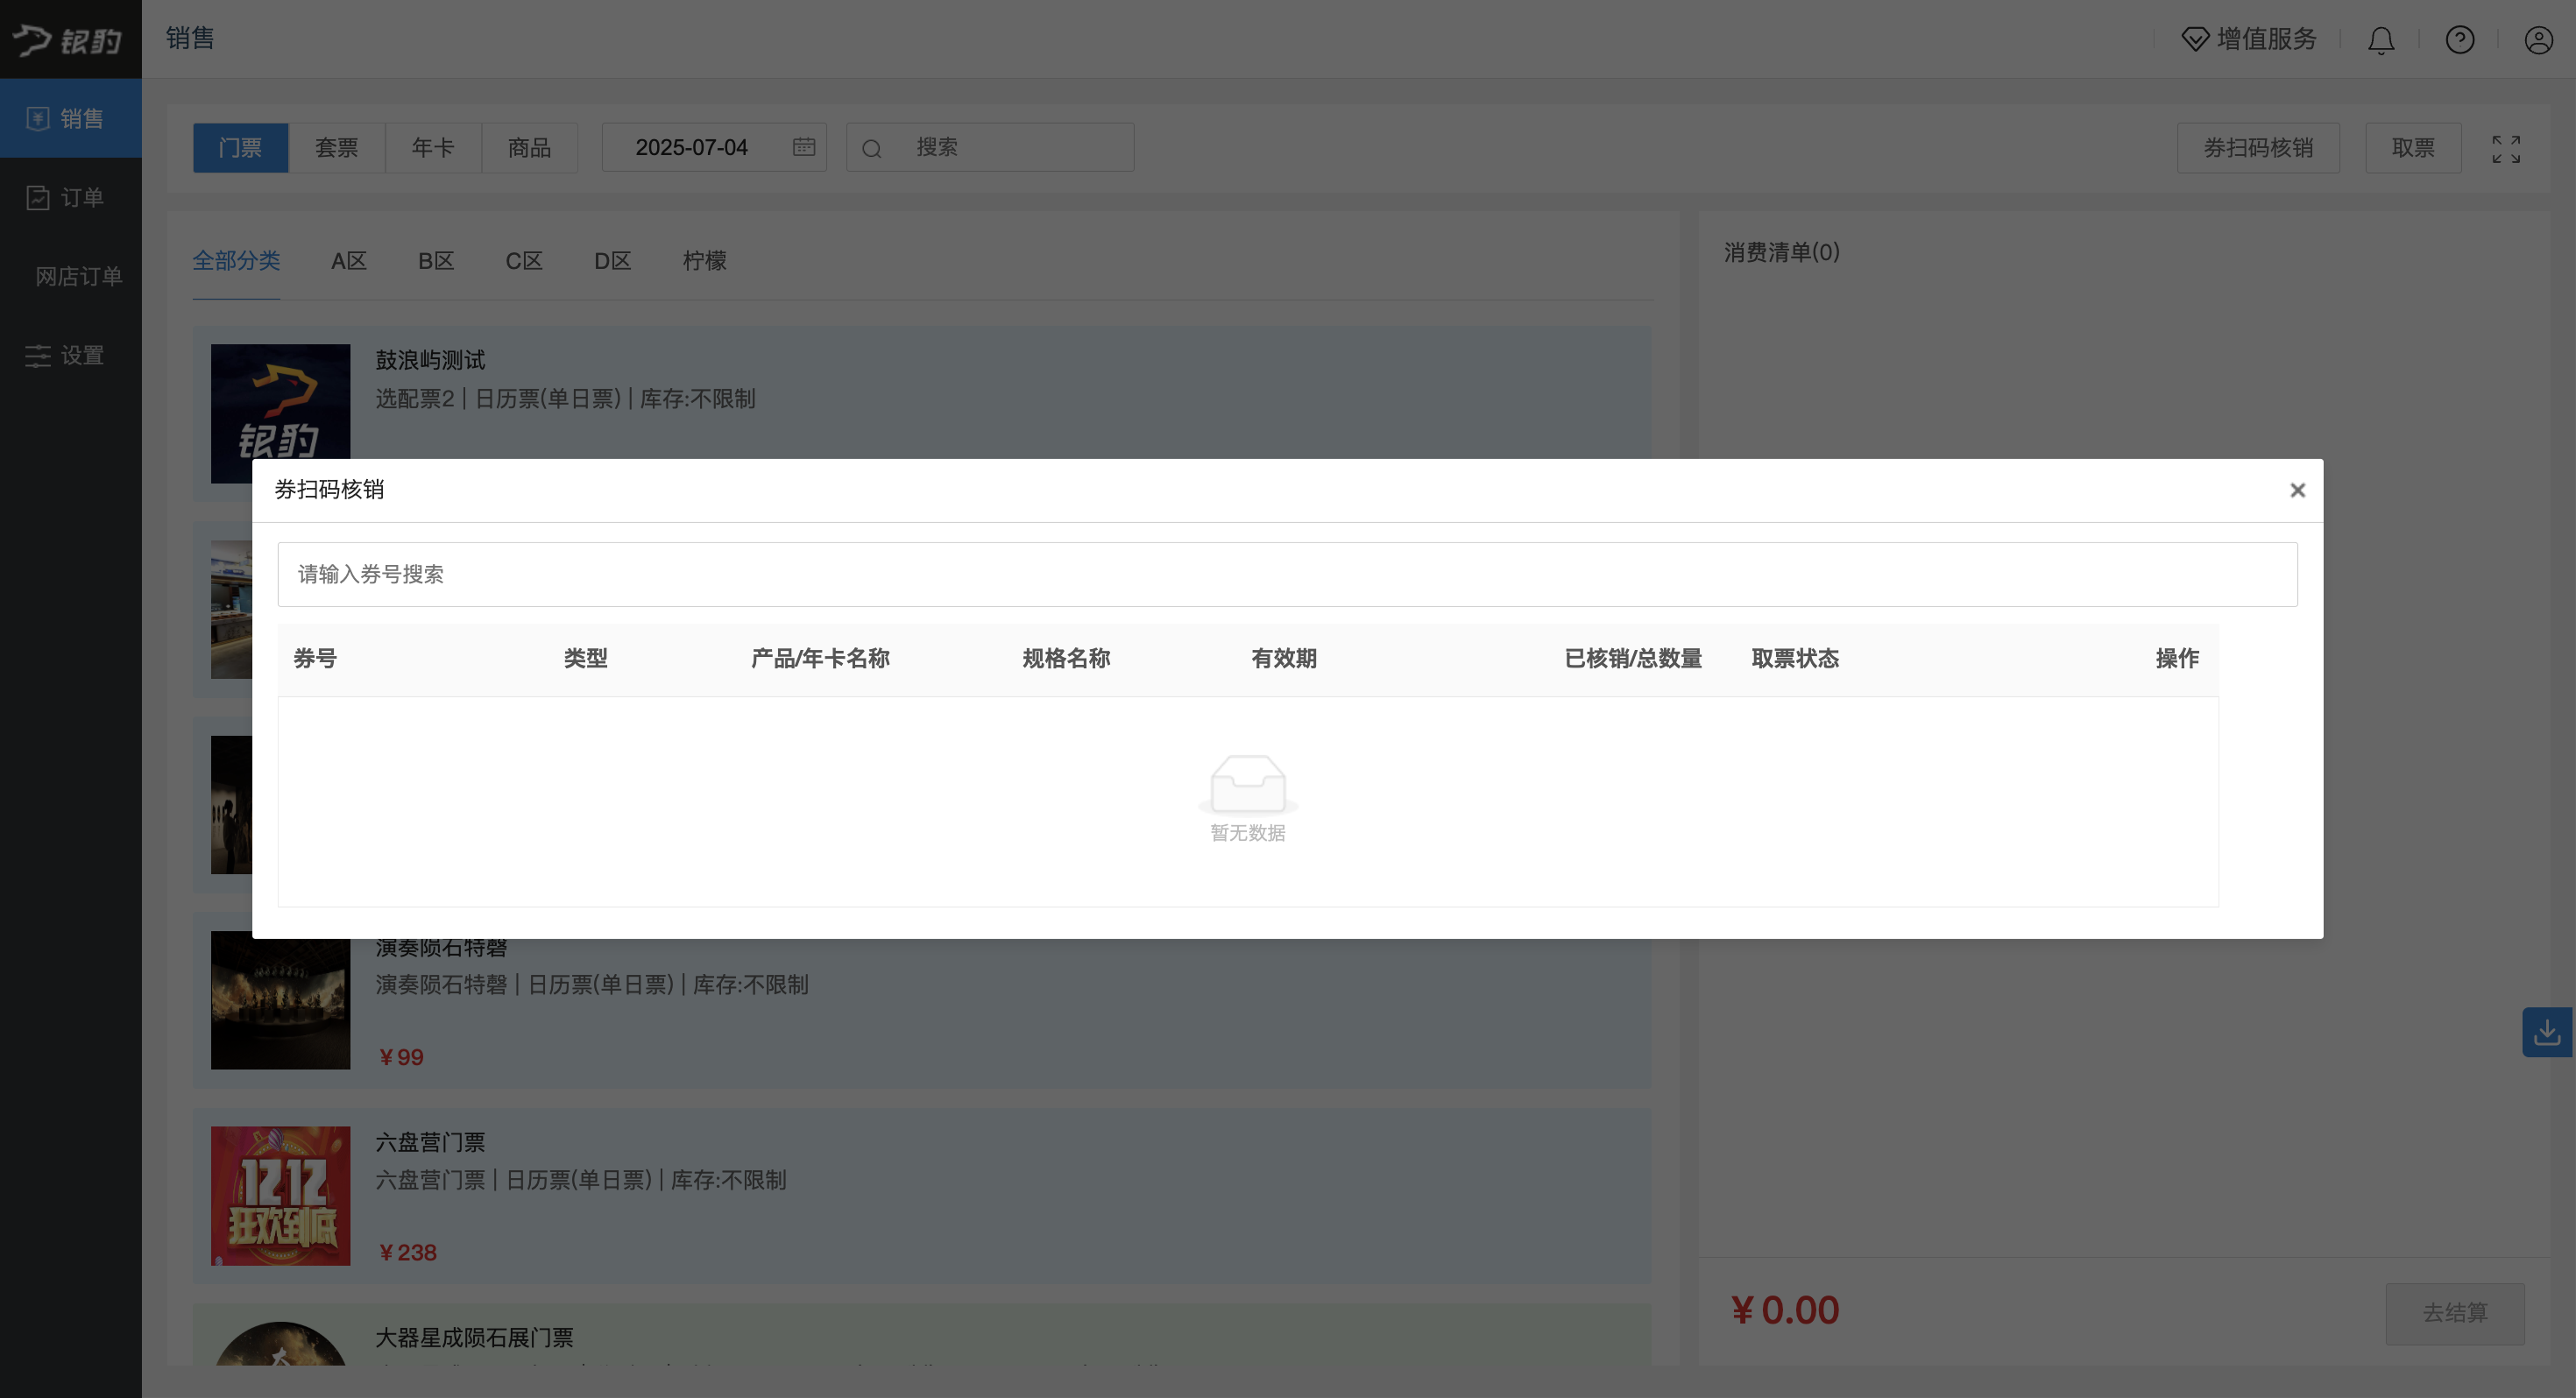2576x1398 pixels.
Task: Open the 设置 sidebar menu
Action: click(x=71, y=355)
